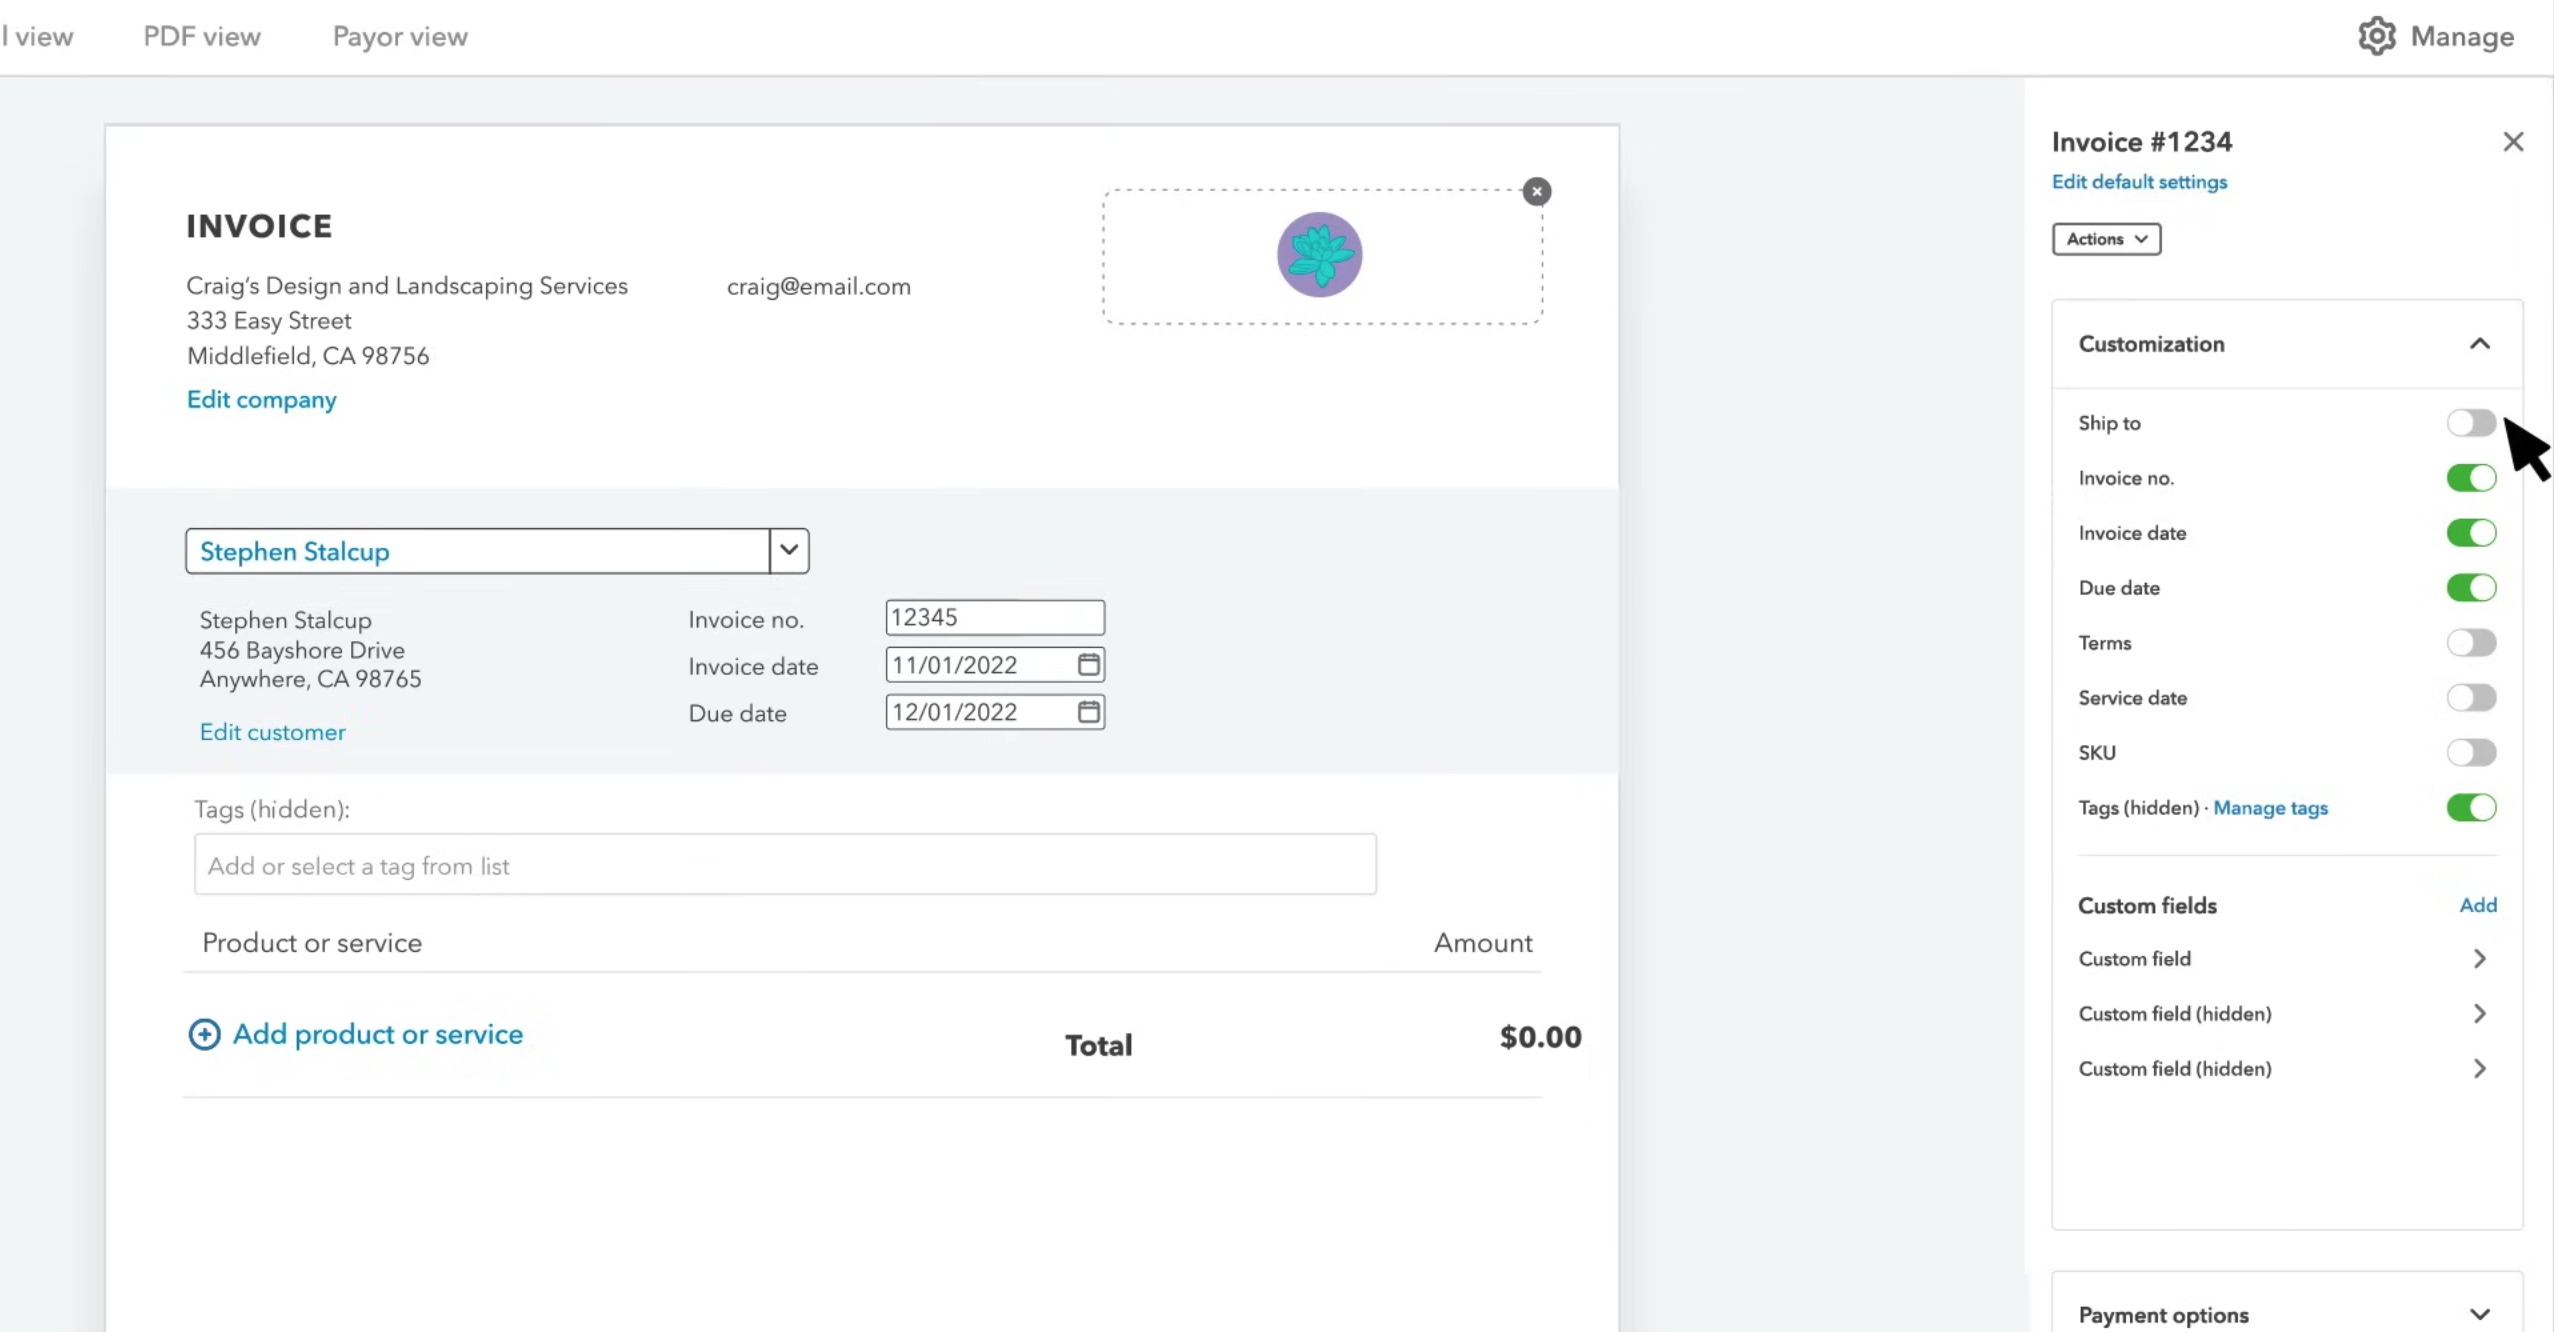Screen dimensions: 2554x1332
Task: Click the plus icon for adding product
Action: click(204, 1034)
